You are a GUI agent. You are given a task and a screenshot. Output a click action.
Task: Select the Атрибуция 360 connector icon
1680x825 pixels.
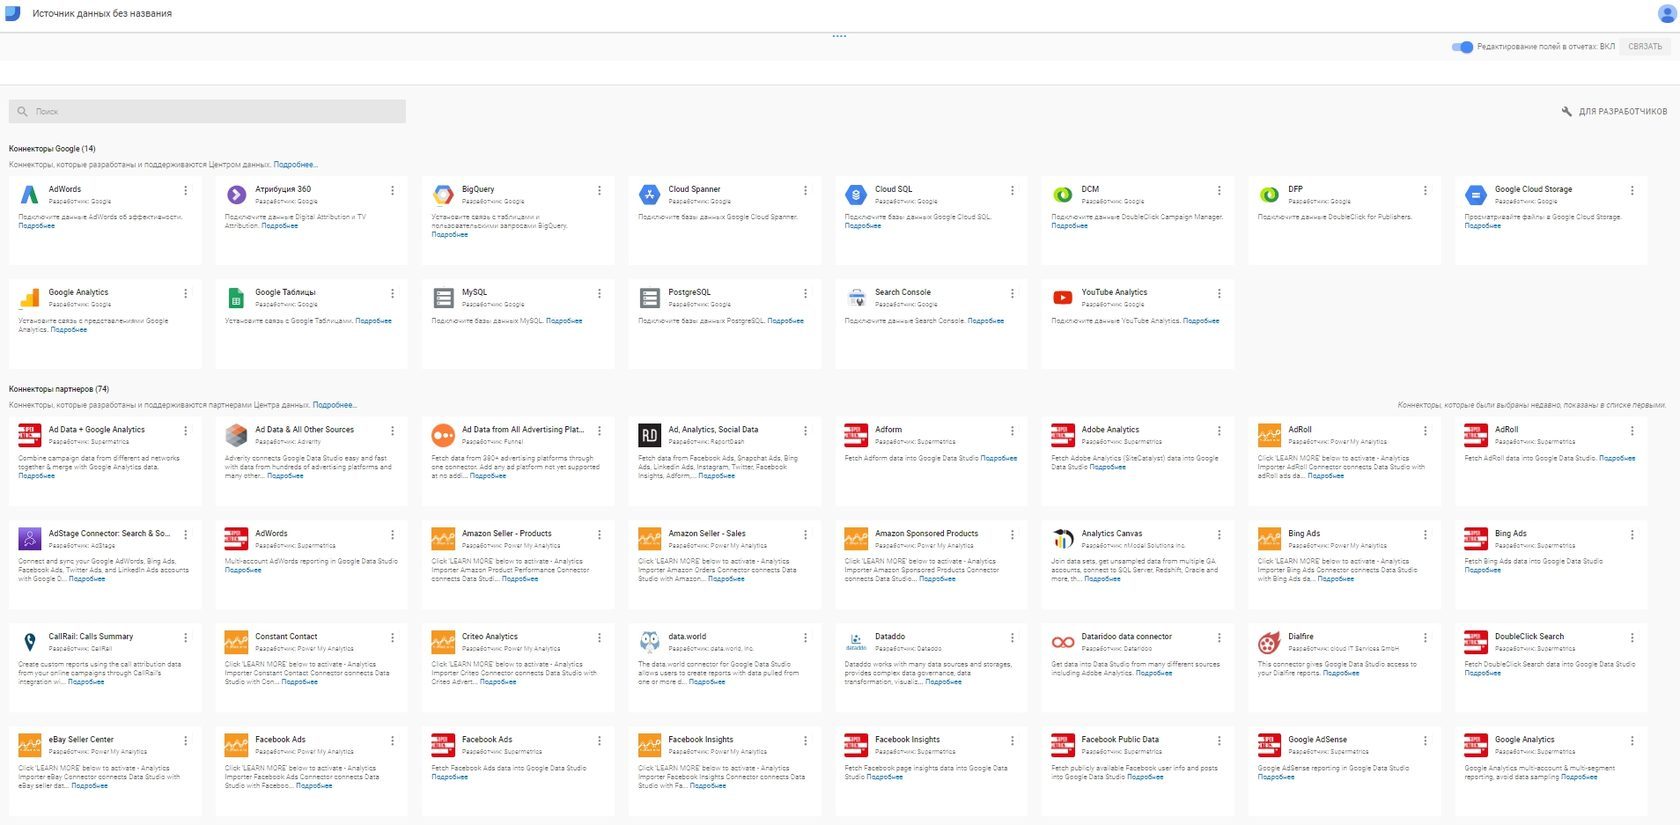point(236,195)
